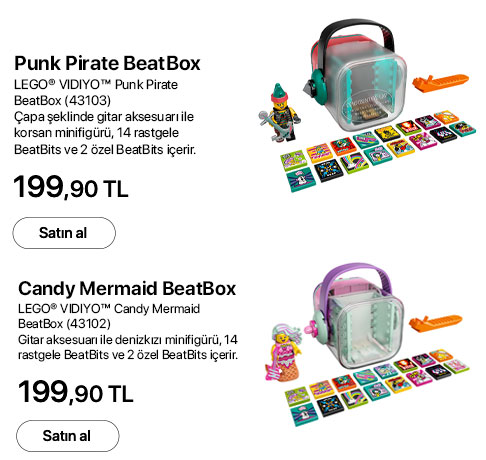
Task: Click the Candy Mermaid description text with 43102
Action: pos(128,331)
